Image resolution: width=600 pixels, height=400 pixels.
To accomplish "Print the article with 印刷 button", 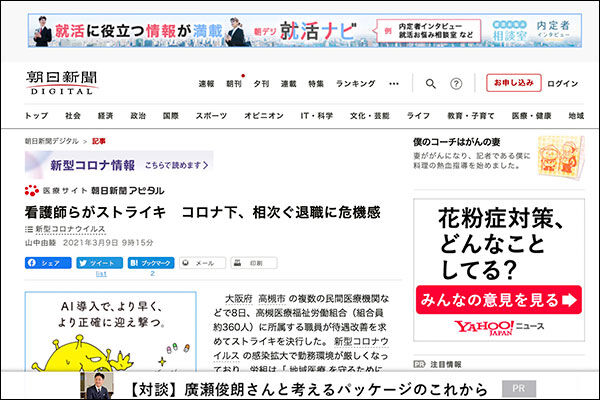I will point(254,263).
